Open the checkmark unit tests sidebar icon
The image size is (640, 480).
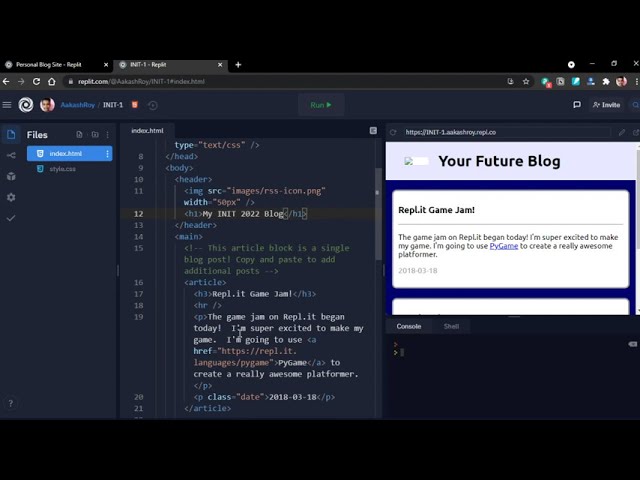pyautogui.click(x=11, y=218)
